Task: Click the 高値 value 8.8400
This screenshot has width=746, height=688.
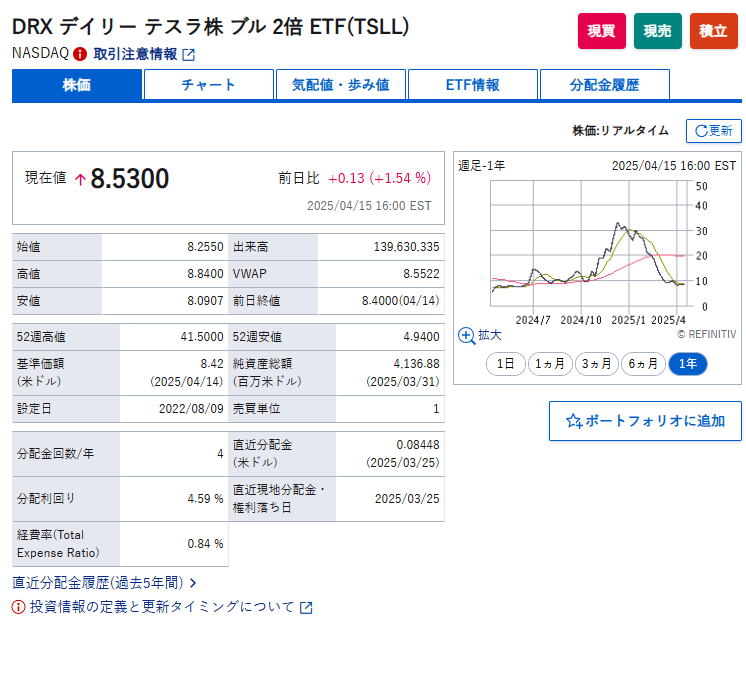Action: point(205,274)
